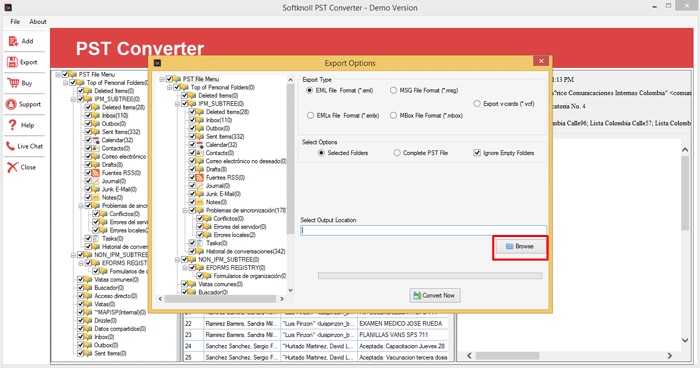Toggle Ignore Empty Folders checkbox
Image resolution: width=700 pixels, height=368 pixels.
[477, 153]
